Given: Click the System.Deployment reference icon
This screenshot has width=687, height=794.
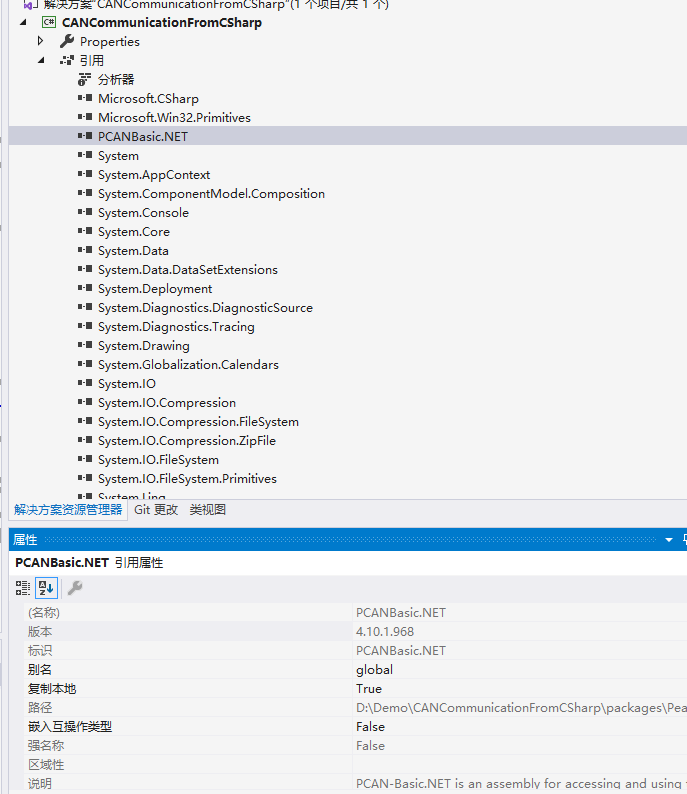Looking at the screenshot, I should pyautogui.click(x=85, y=288).
